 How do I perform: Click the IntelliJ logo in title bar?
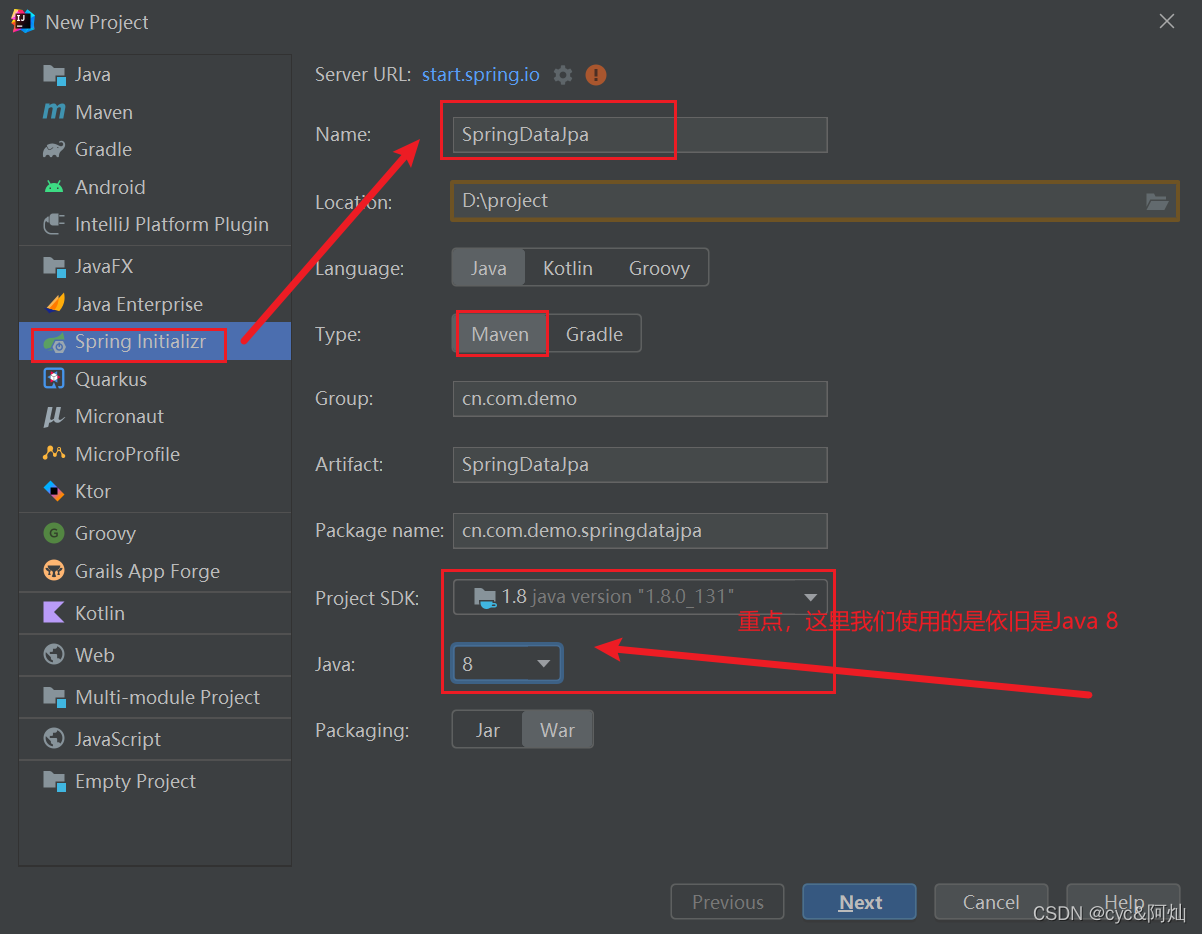tap(23, 21)
